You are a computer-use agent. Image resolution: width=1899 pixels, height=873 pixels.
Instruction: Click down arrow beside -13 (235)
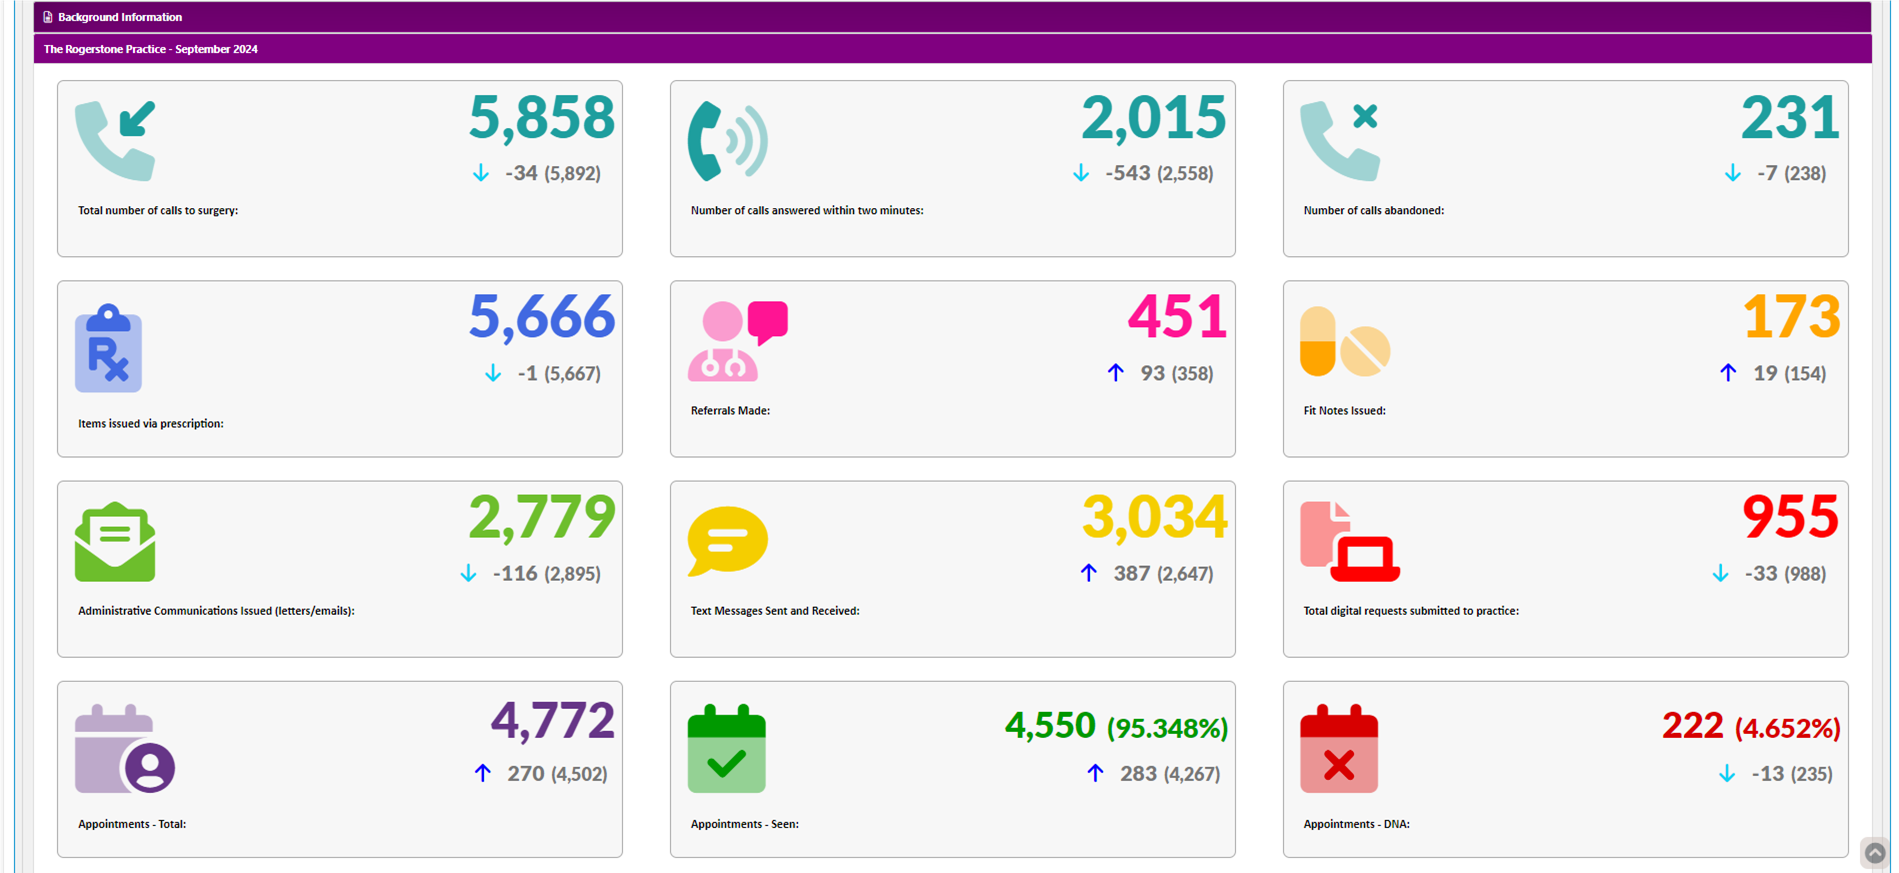point(1727,773)
